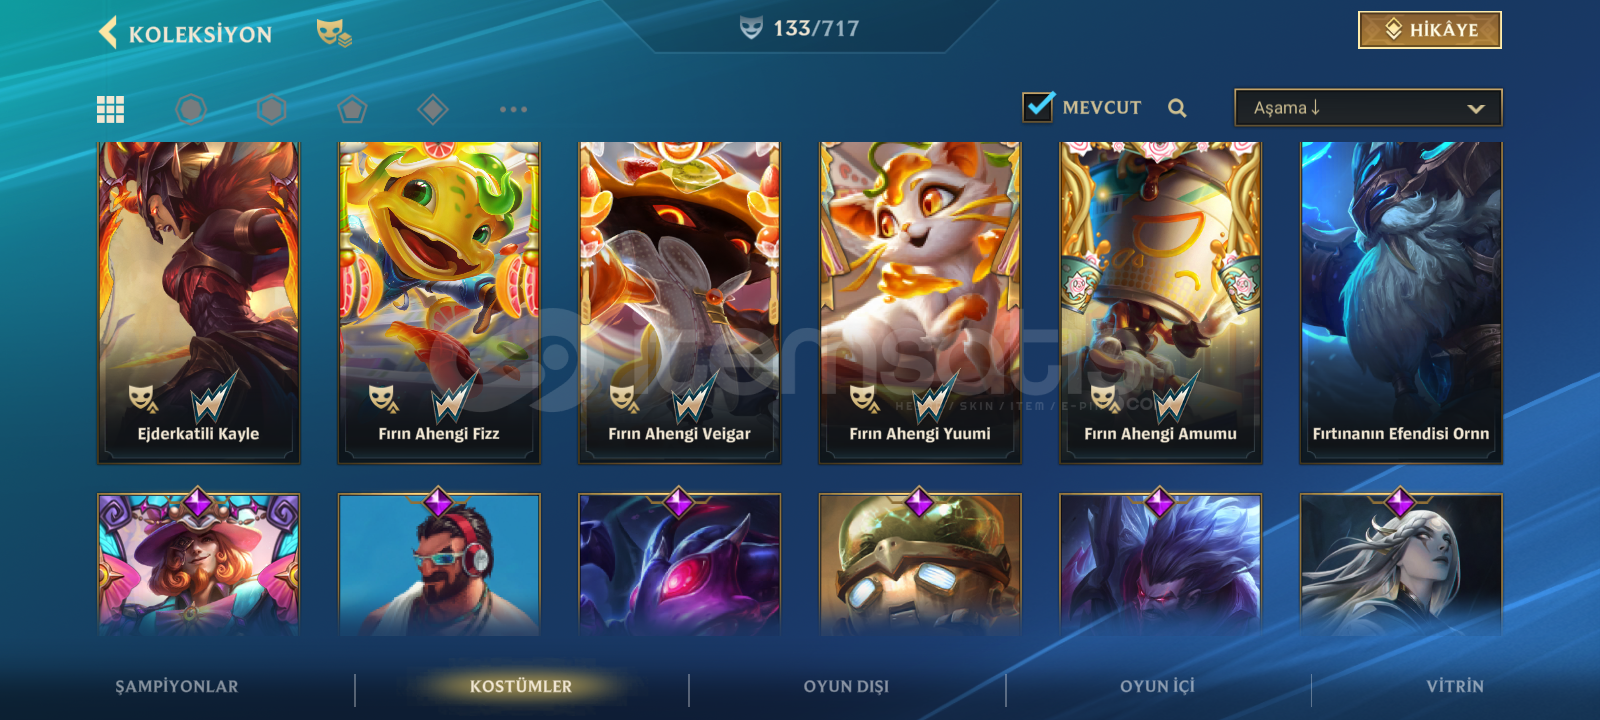
Task: Open the Vitrin tab
Action: point(1455,686)
